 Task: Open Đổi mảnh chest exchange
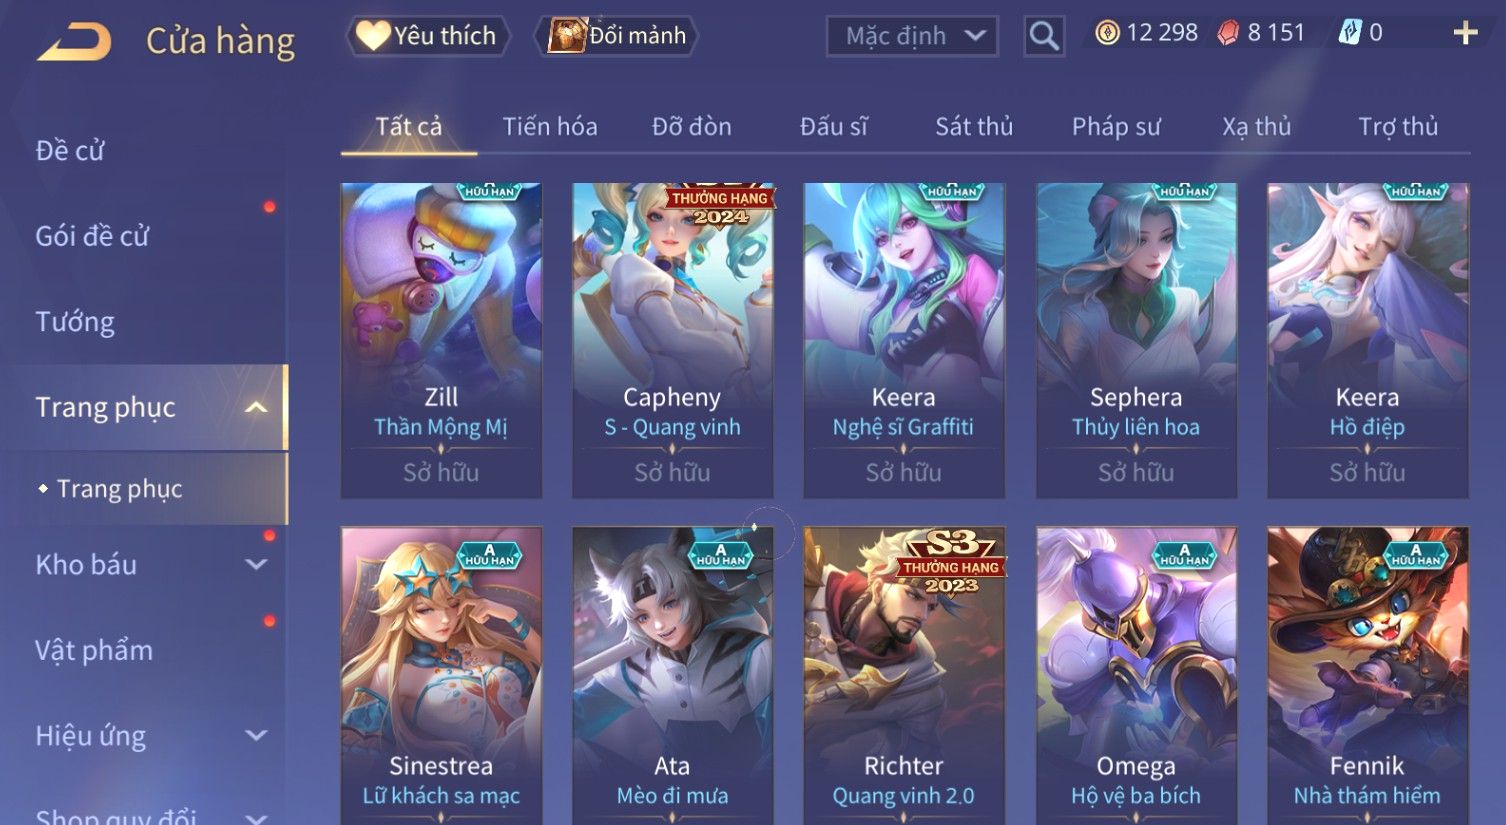(x=617, y=36)
